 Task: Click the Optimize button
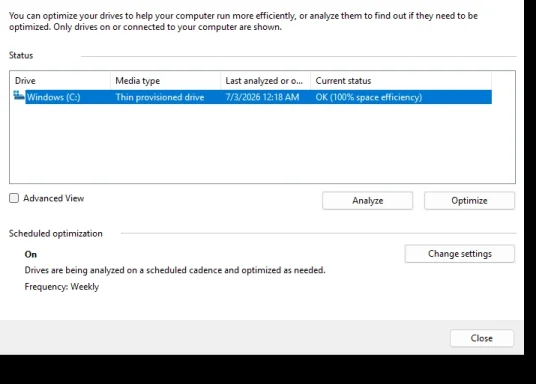click(x=469, y=201)
